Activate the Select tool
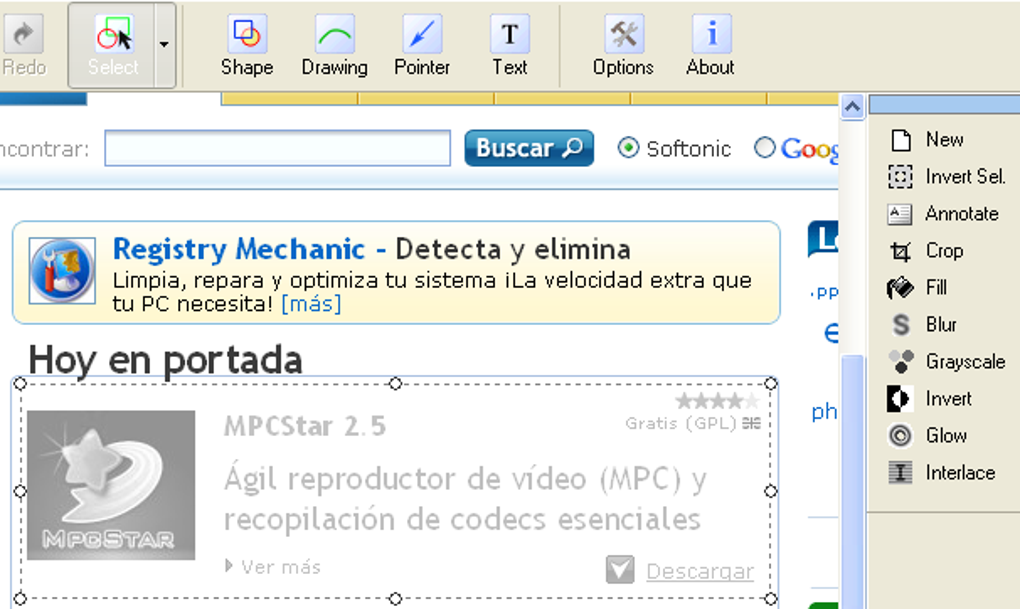This screenshot has height=609, width=1020. pos(113,46)
